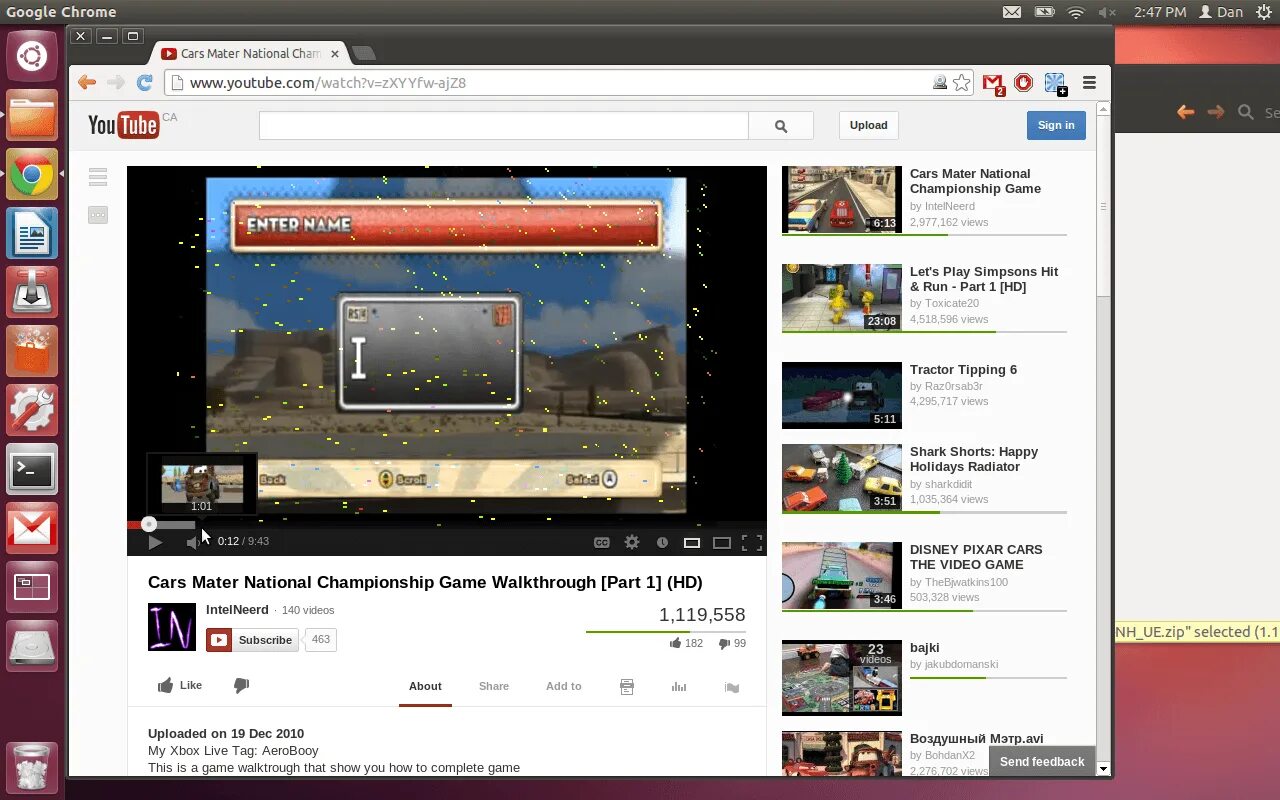Click the Sign in button

[x=1056, y=125]
